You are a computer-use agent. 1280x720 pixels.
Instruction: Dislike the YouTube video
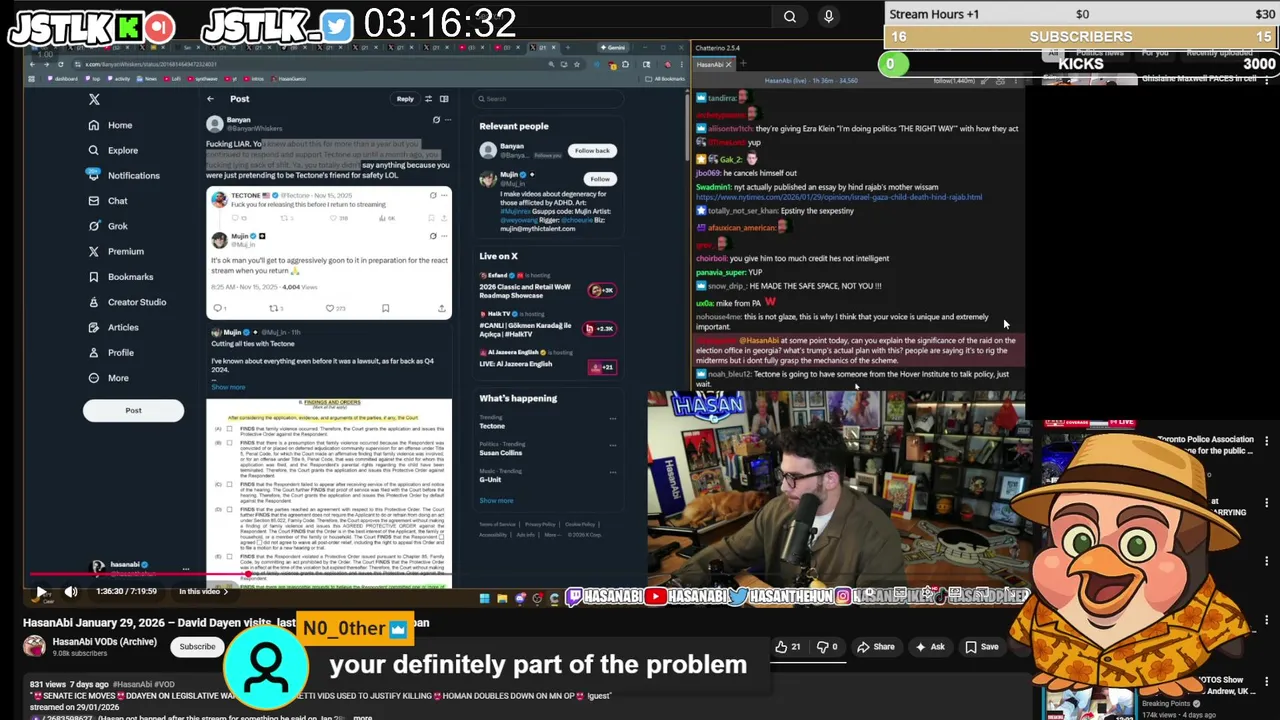click(827, 647)
